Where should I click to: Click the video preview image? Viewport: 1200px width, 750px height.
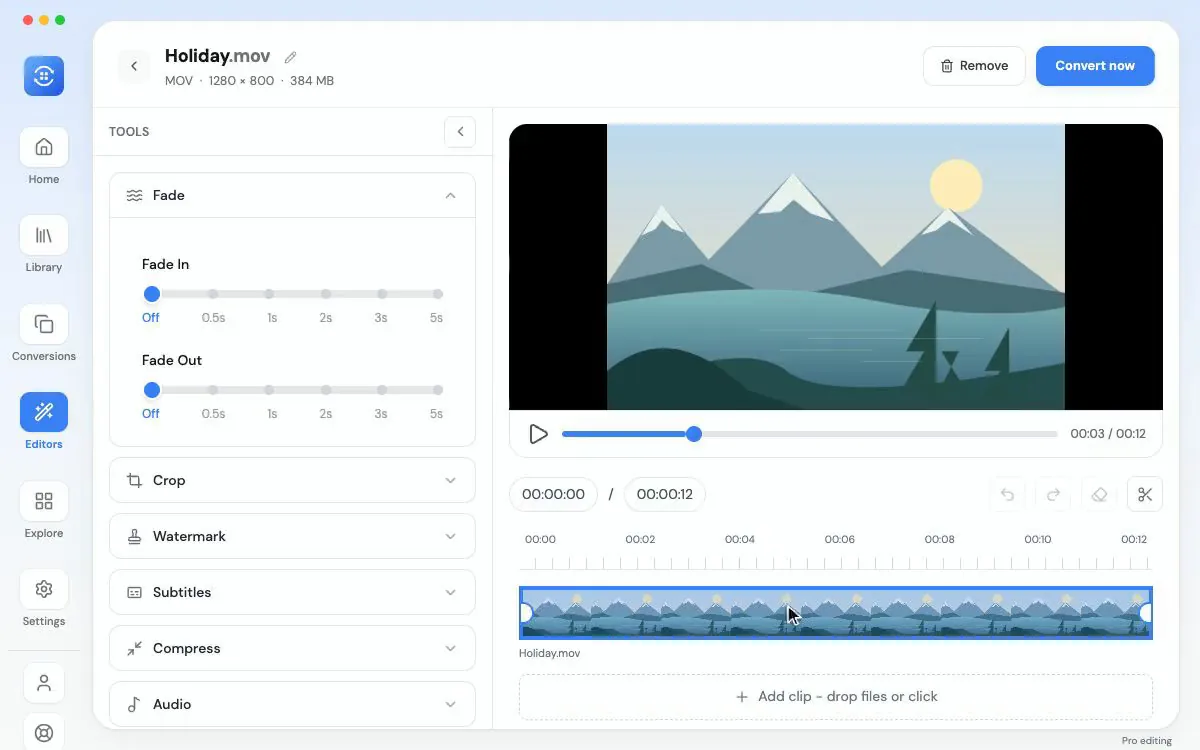[836, 267]
